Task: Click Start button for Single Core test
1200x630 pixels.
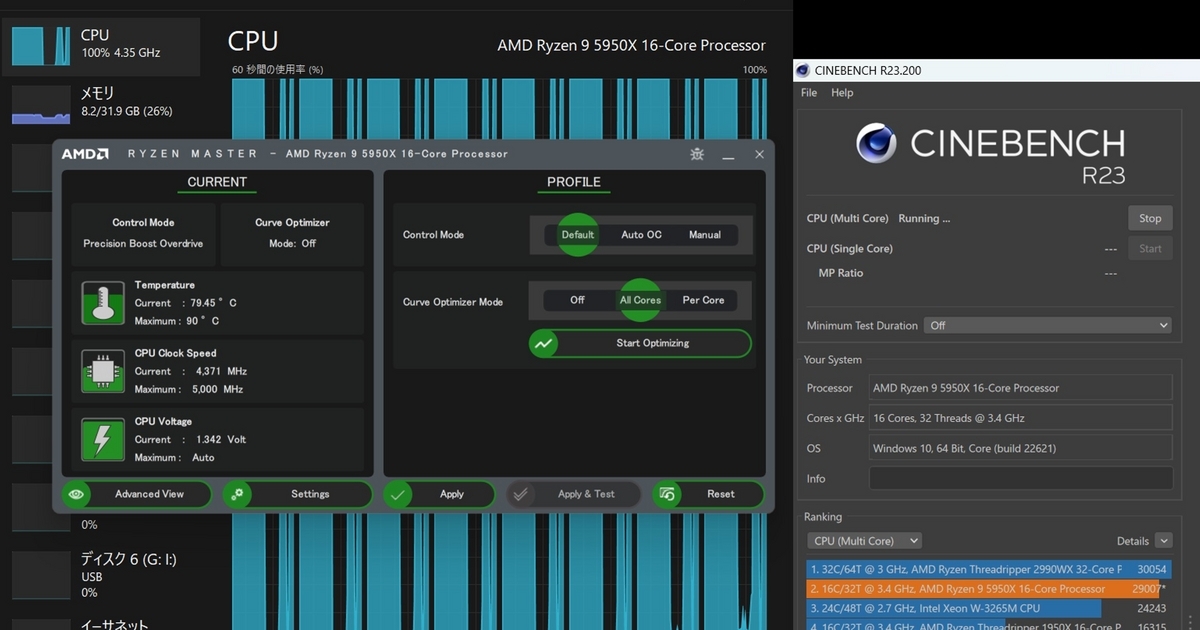Action: (1150, 248)
